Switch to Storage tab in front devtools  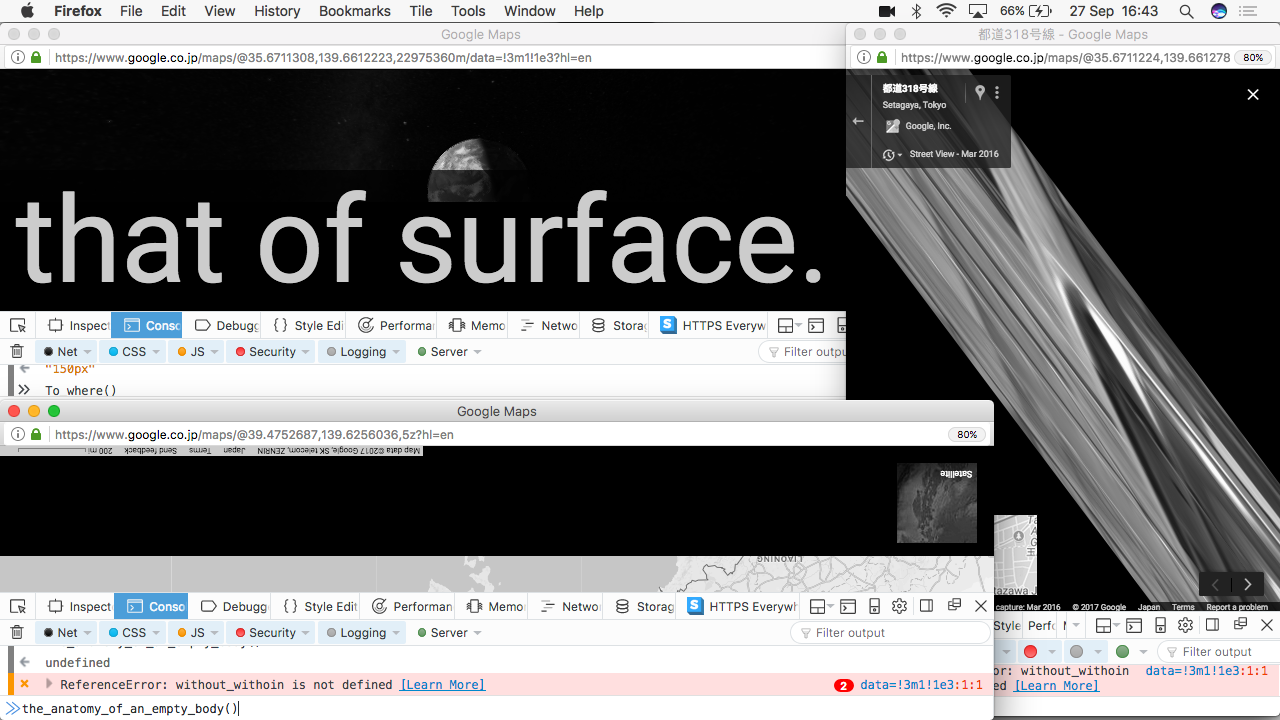point(643,606)
